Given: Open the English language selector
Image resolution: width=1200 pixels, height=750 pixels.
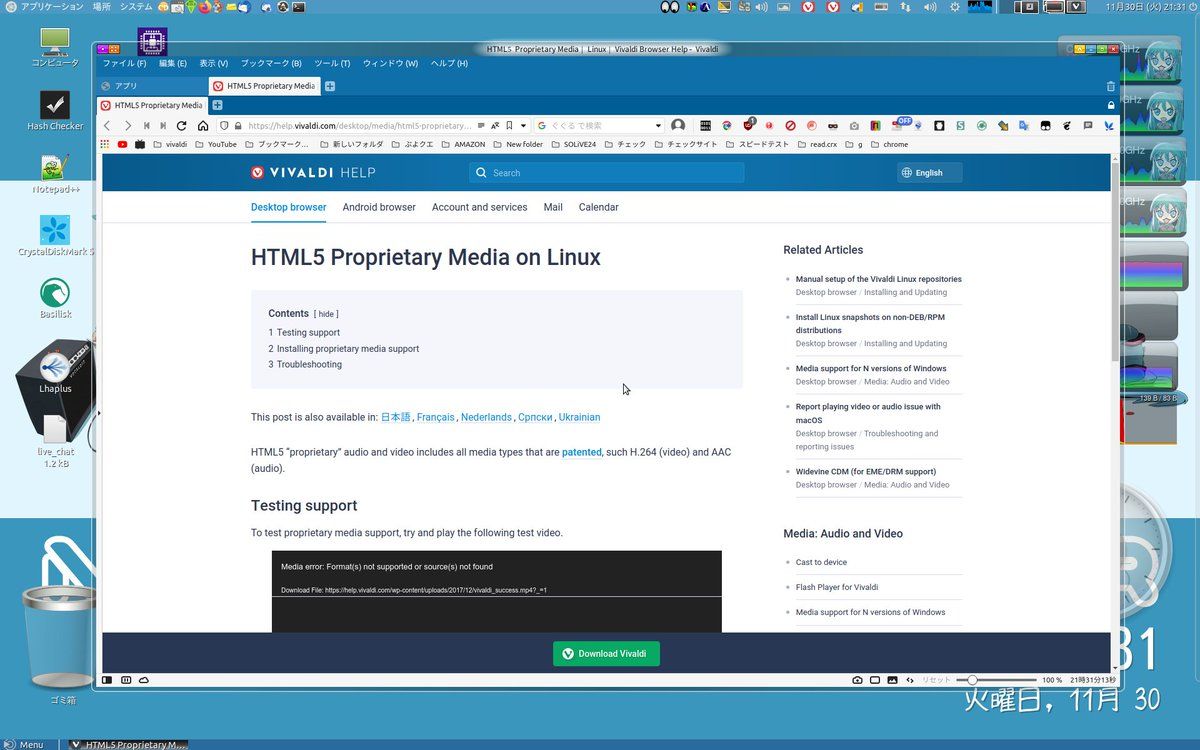Looking at the screenshot, I should 929,173.
